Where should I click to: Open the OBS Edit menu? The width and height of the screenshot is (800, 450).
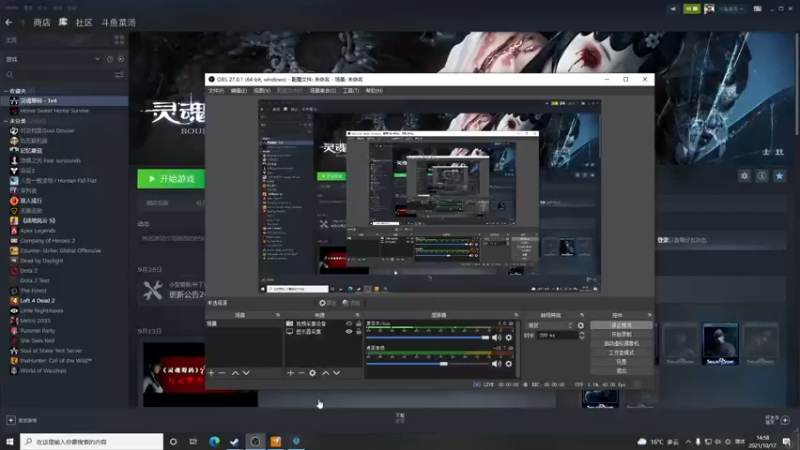[238, 91]
